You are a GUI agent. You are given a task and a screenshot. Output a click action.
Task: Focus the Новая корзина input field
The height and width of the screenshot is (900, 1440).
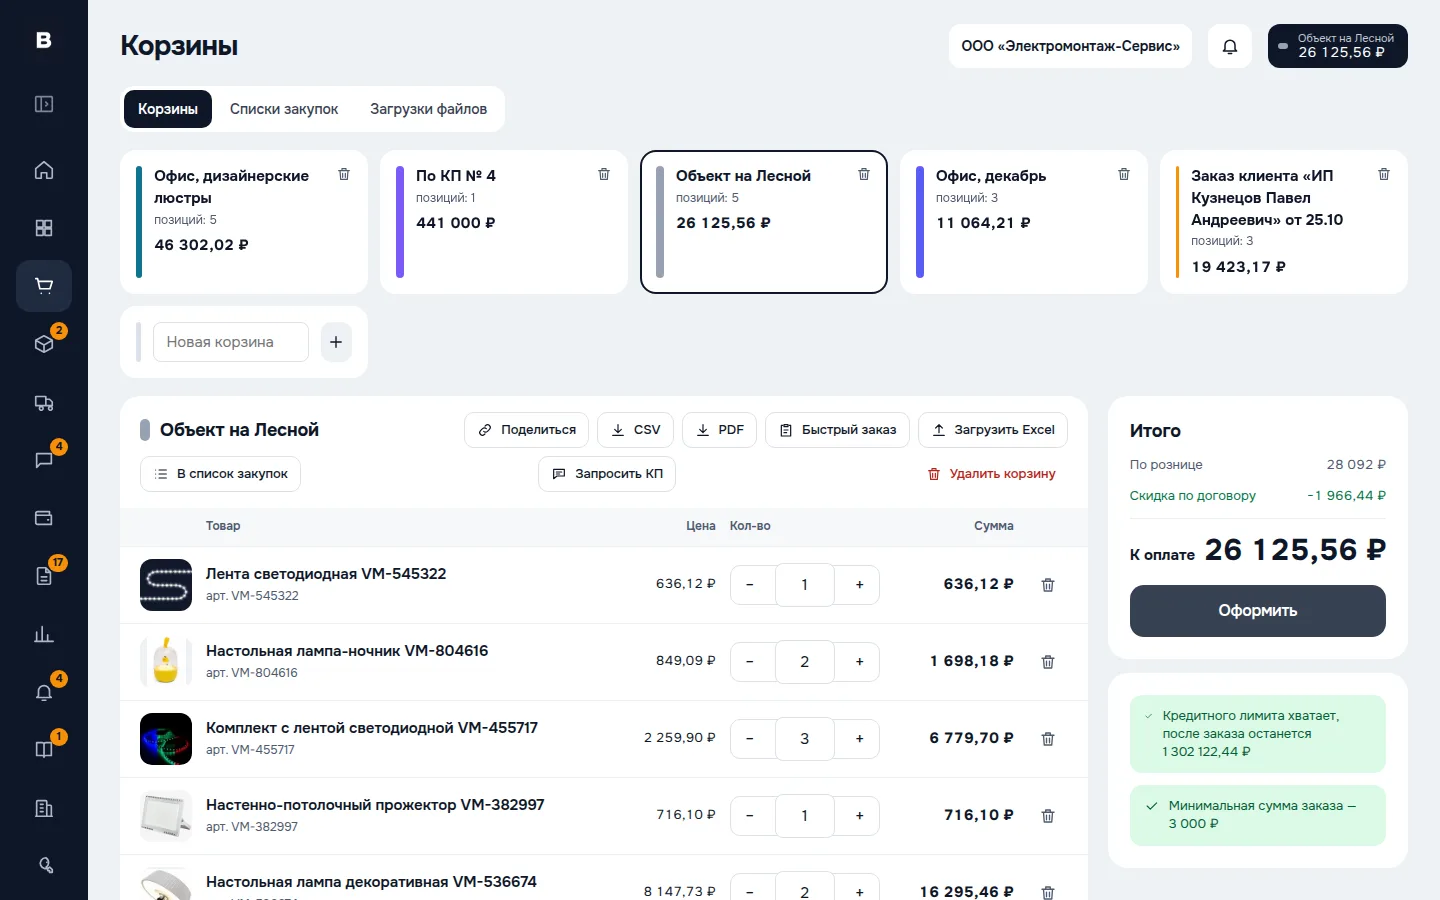pyautogui.click(x=231, y=342)
